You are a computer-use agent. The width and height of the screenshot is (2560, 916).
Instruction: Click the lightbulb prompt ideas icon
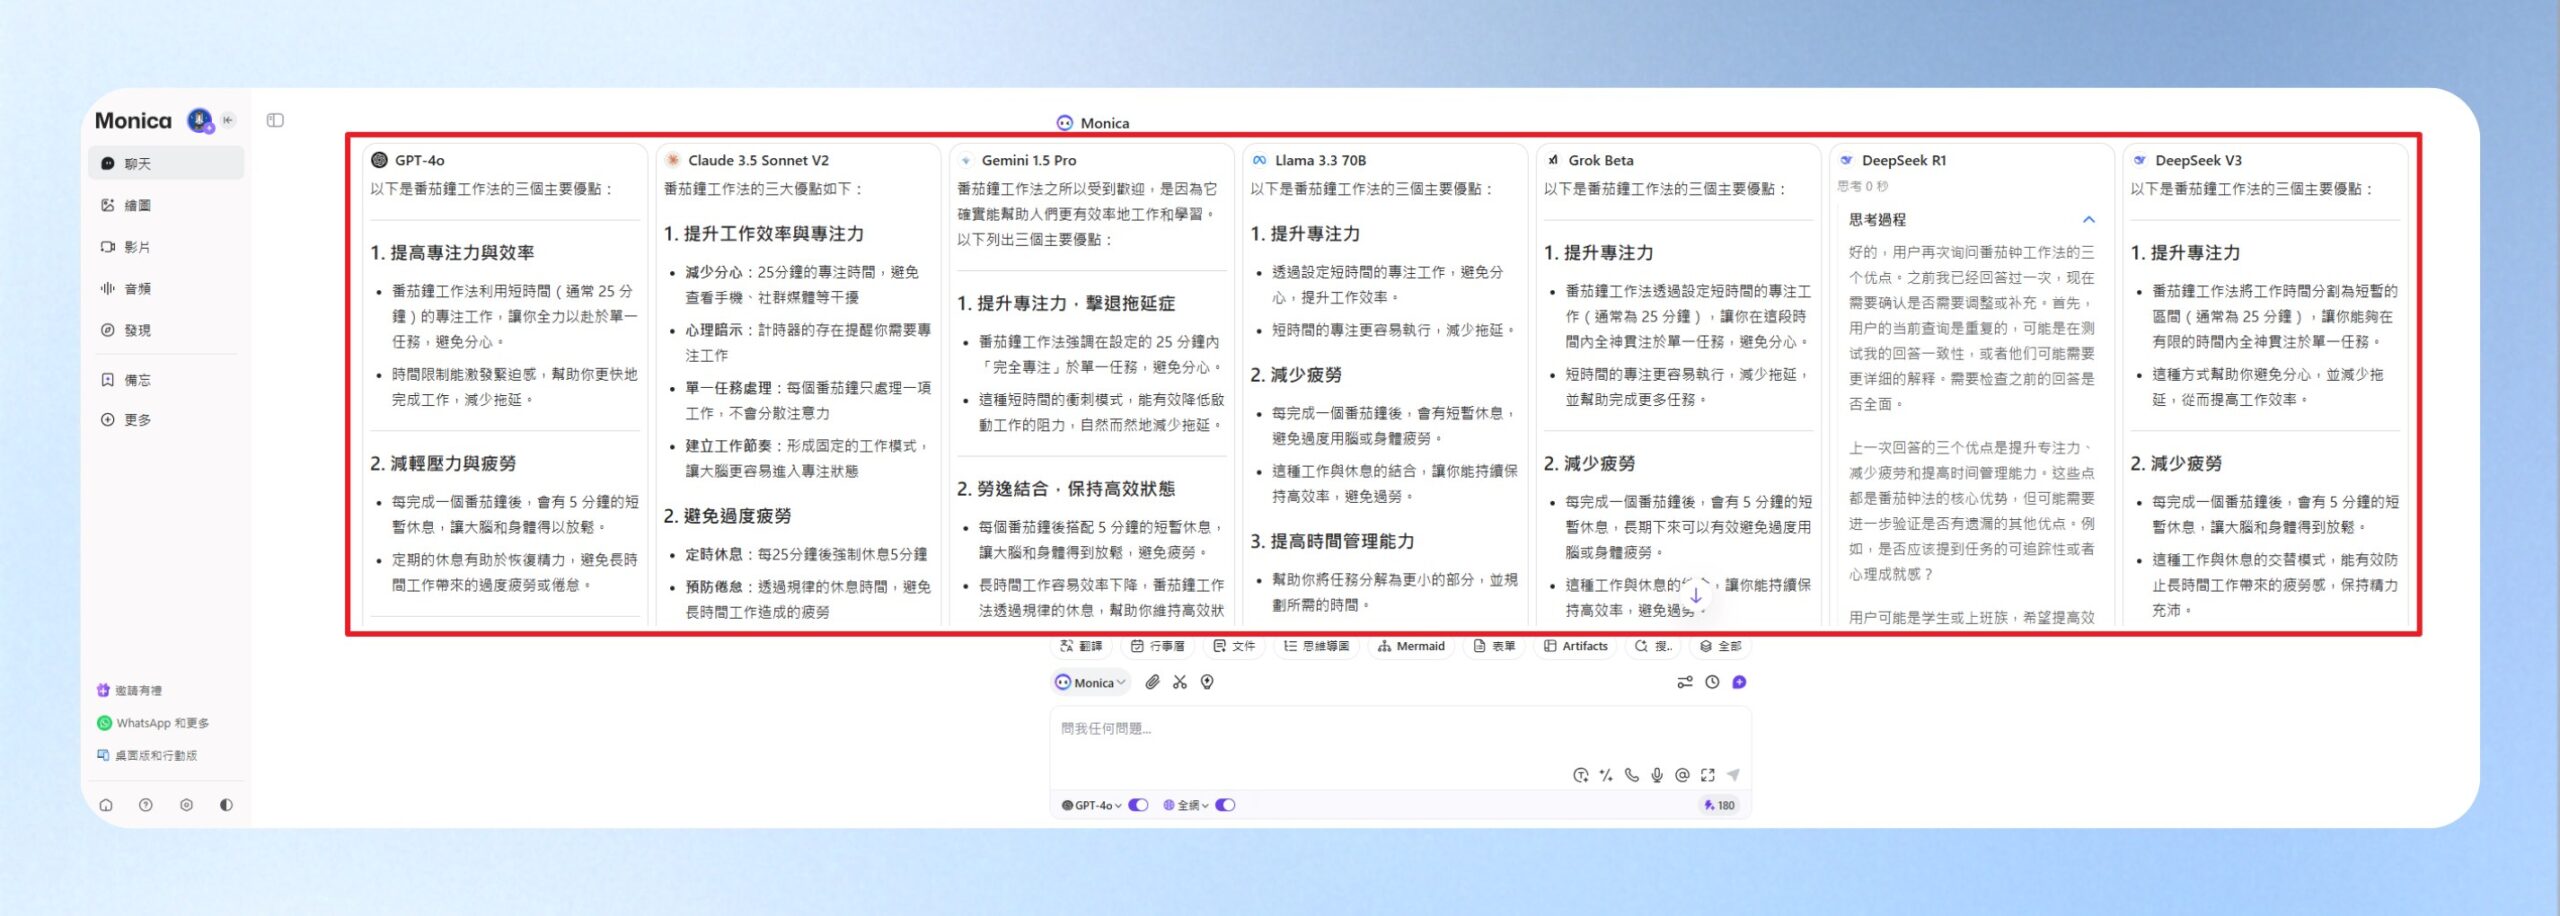[1207, 682]
